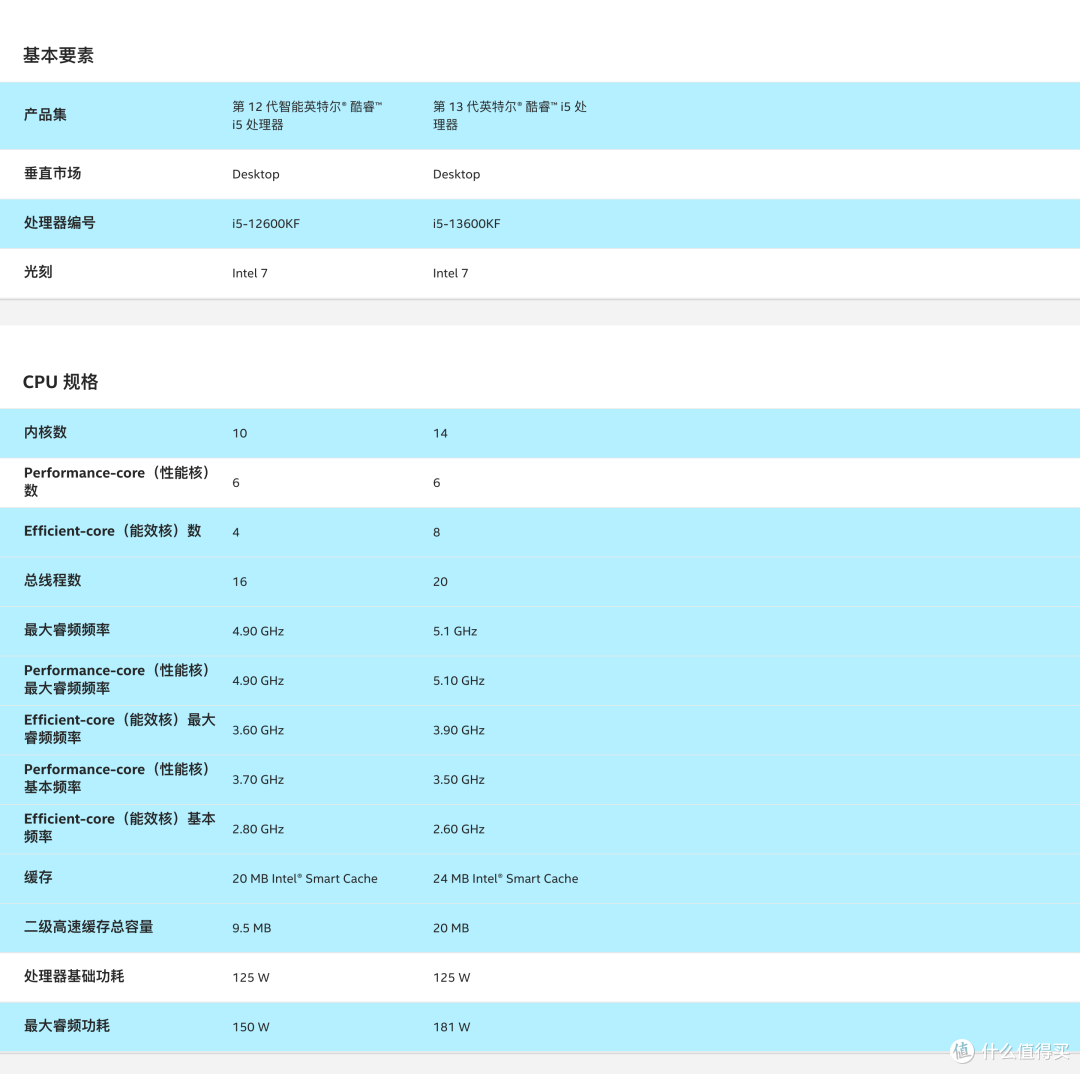Image resolution: width=1080 pixels, height=1074 pixels.
Task: Click the 第 13 代英特尔 酷睿 i5 处理器 cell
Action: (x=510, y=116)
